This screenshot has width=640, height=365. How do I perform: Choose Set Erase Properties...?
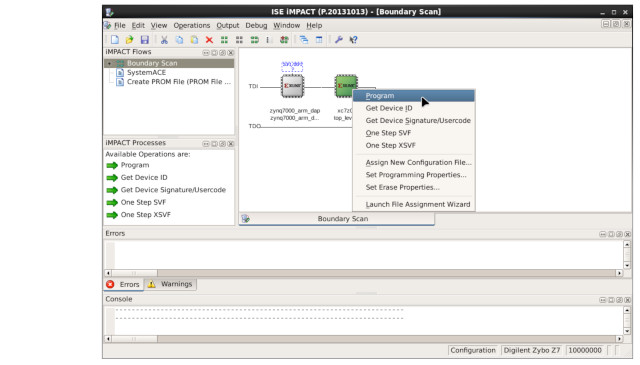(413, 187)
